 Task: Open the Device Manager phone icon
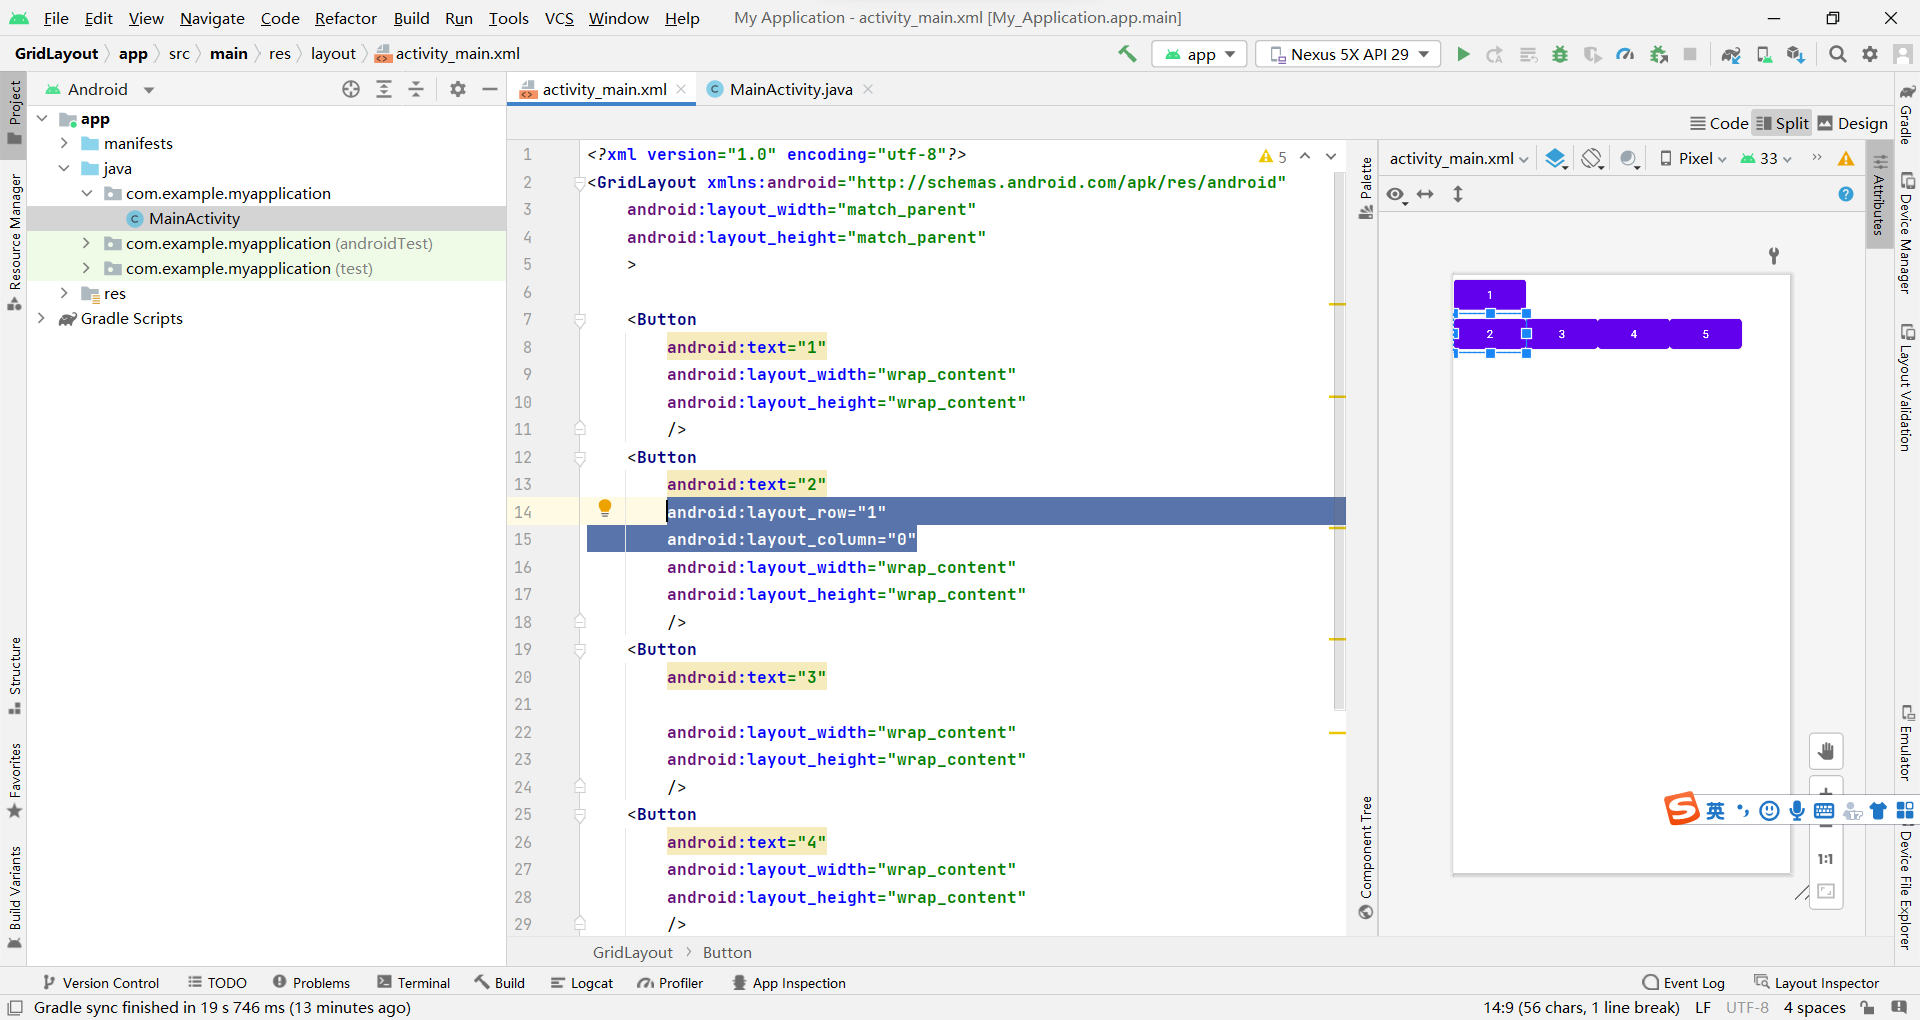coord(1763,54)
